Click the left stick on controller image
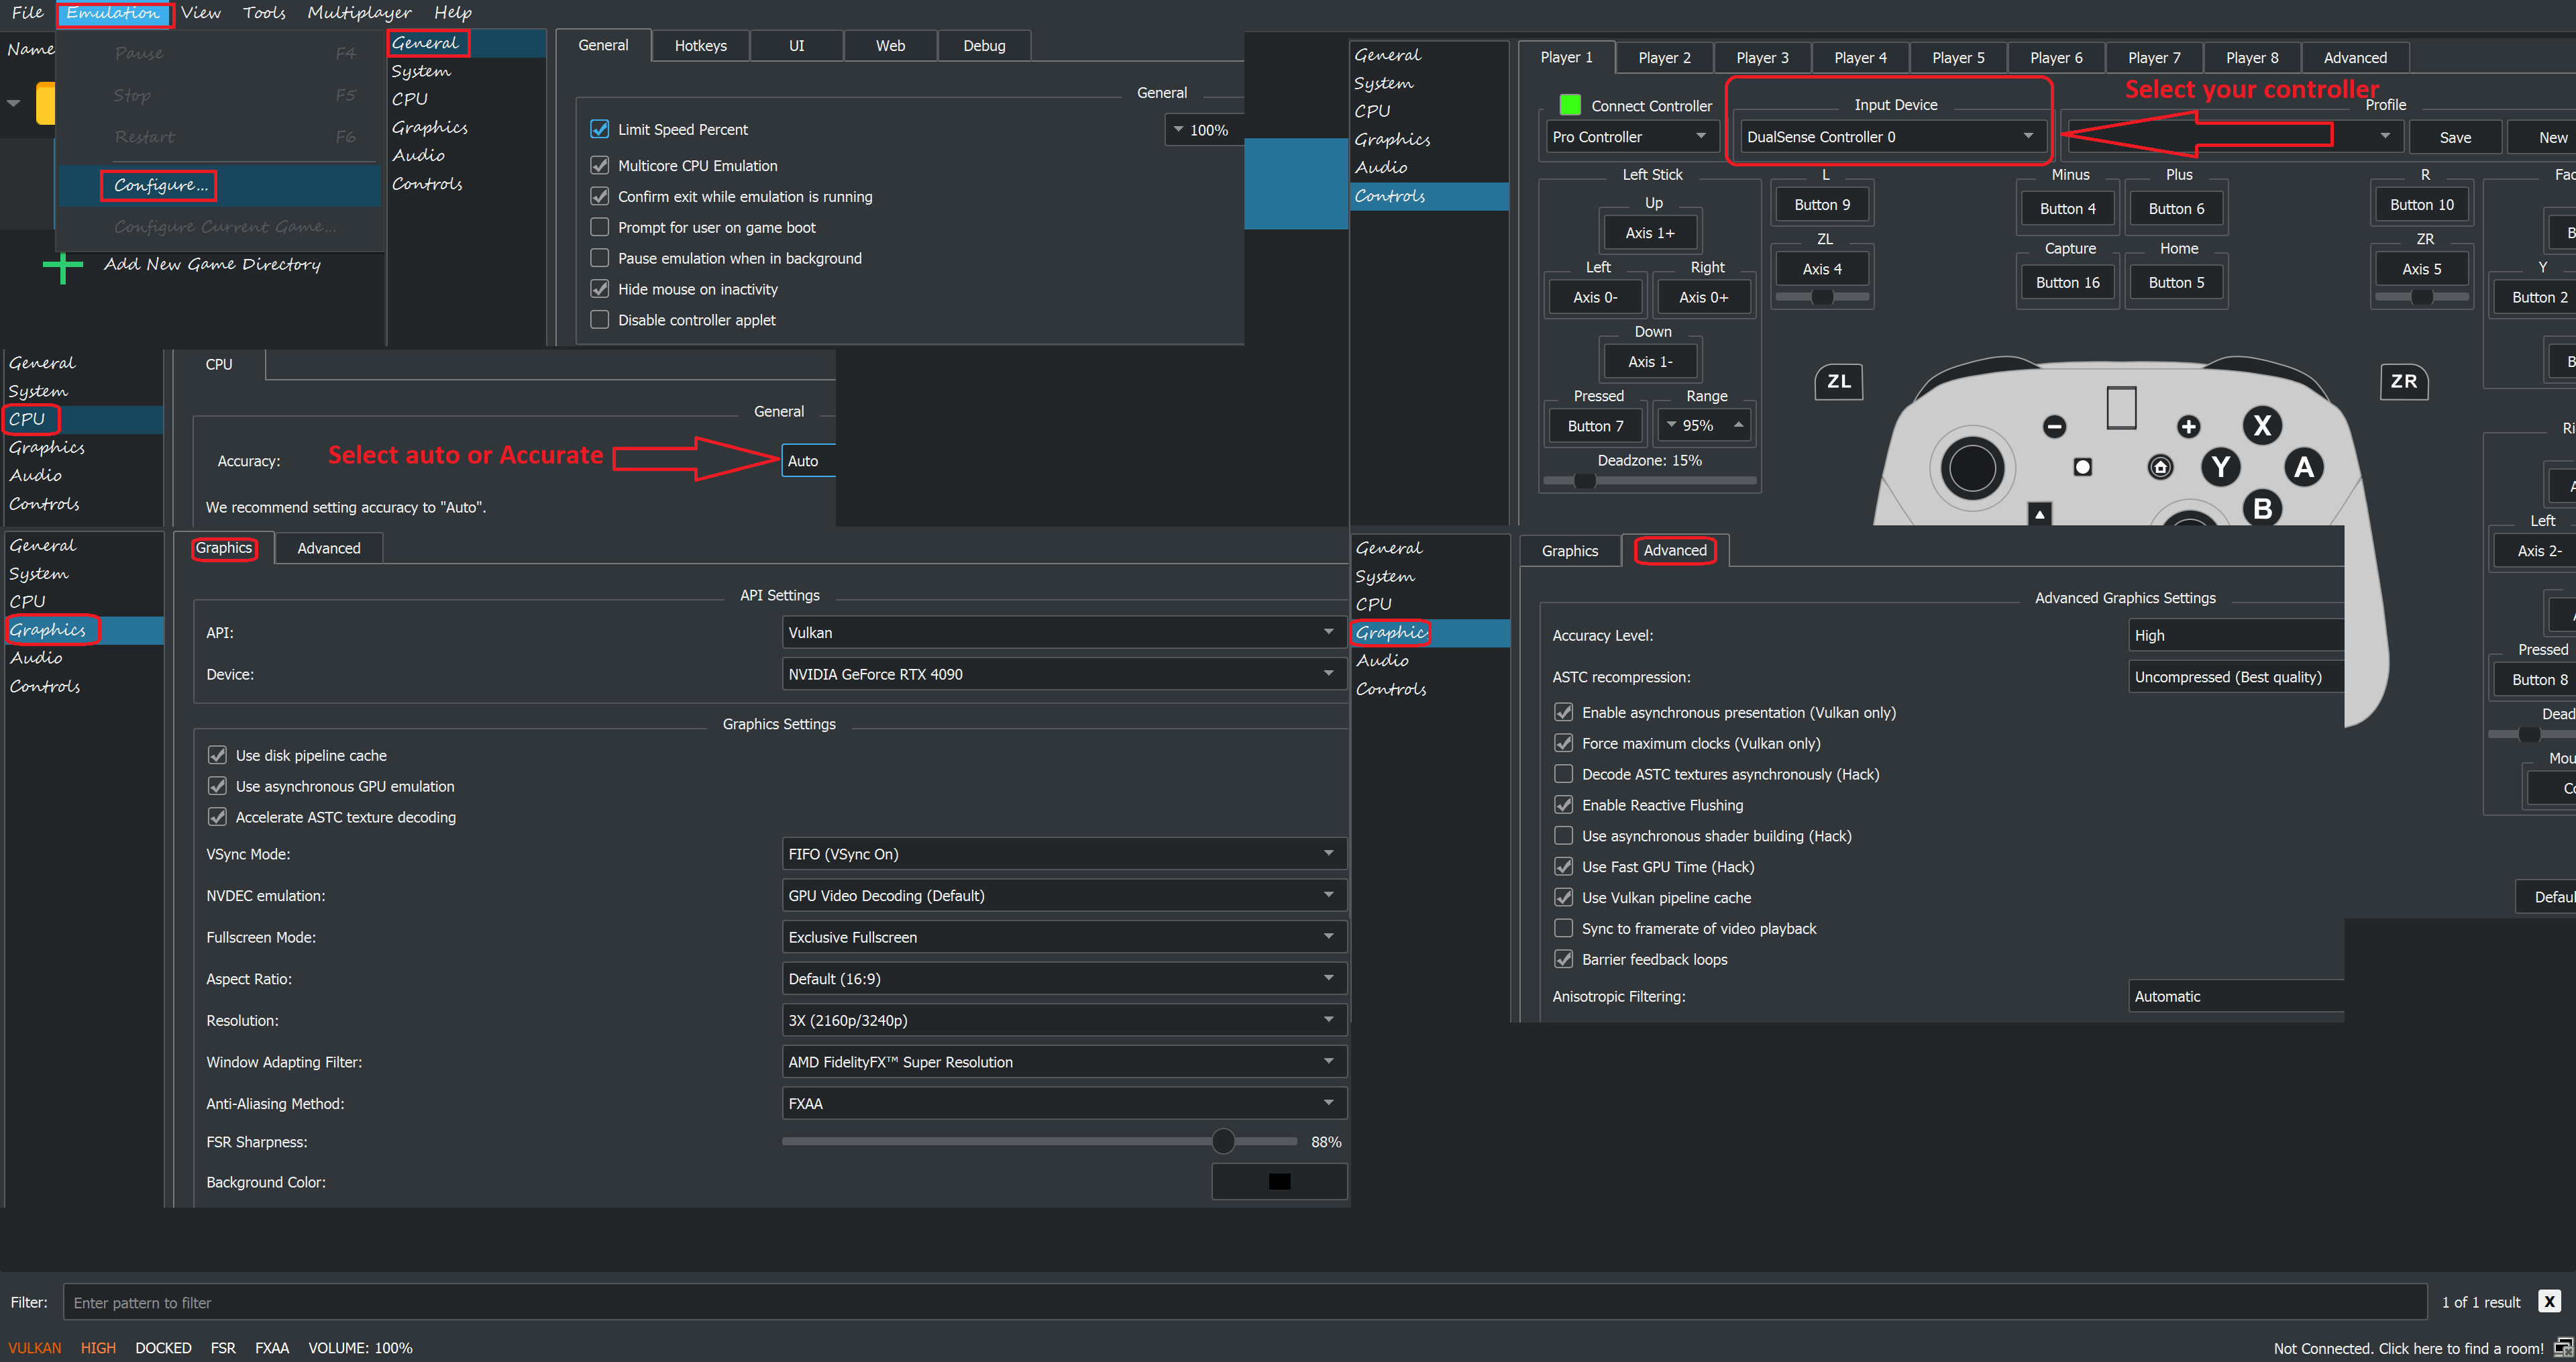Image resolution: width=2576 pixels, height=1362 pixels. click(x=1972, y=468)
